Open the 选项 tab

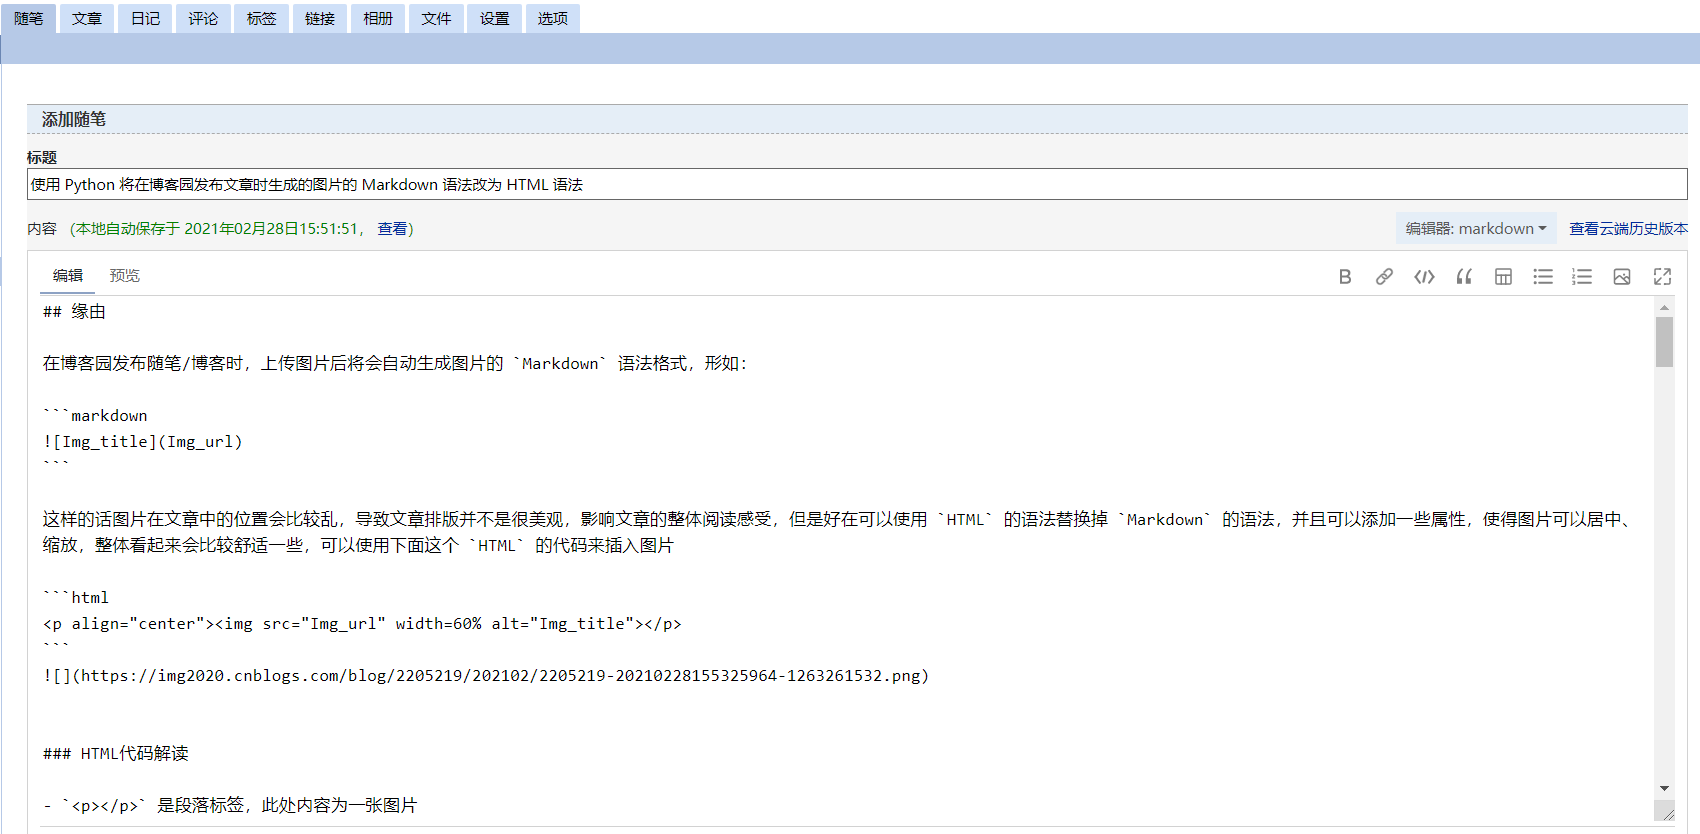[x=552, y=19]
